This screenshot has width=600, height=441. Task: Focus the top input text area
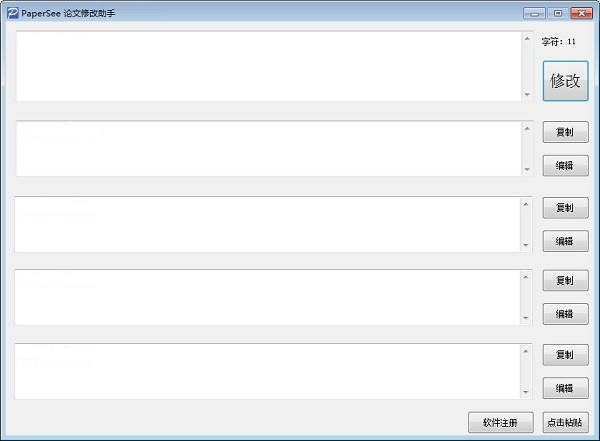(x=268, y=66)
